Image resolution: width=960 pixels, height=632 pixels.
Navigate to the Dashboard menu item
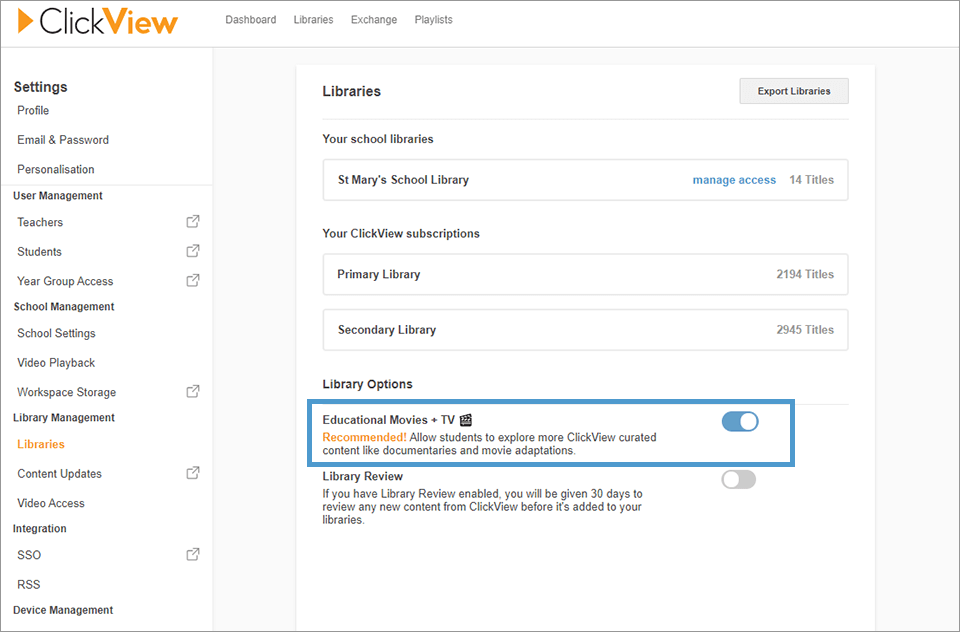point(250,19)
